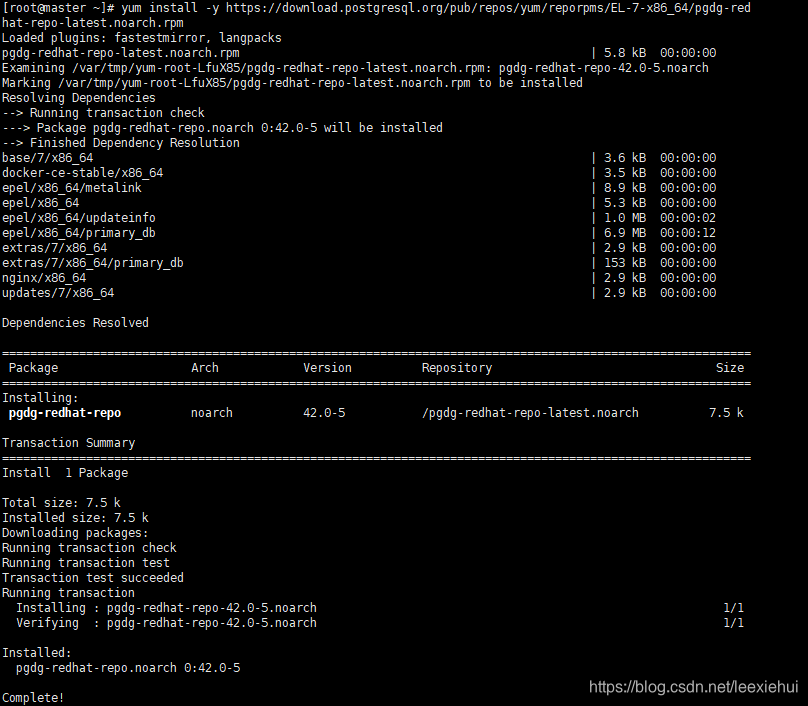Click the Size column header
The image size is (808, 706).
click(x=730, y=368)
